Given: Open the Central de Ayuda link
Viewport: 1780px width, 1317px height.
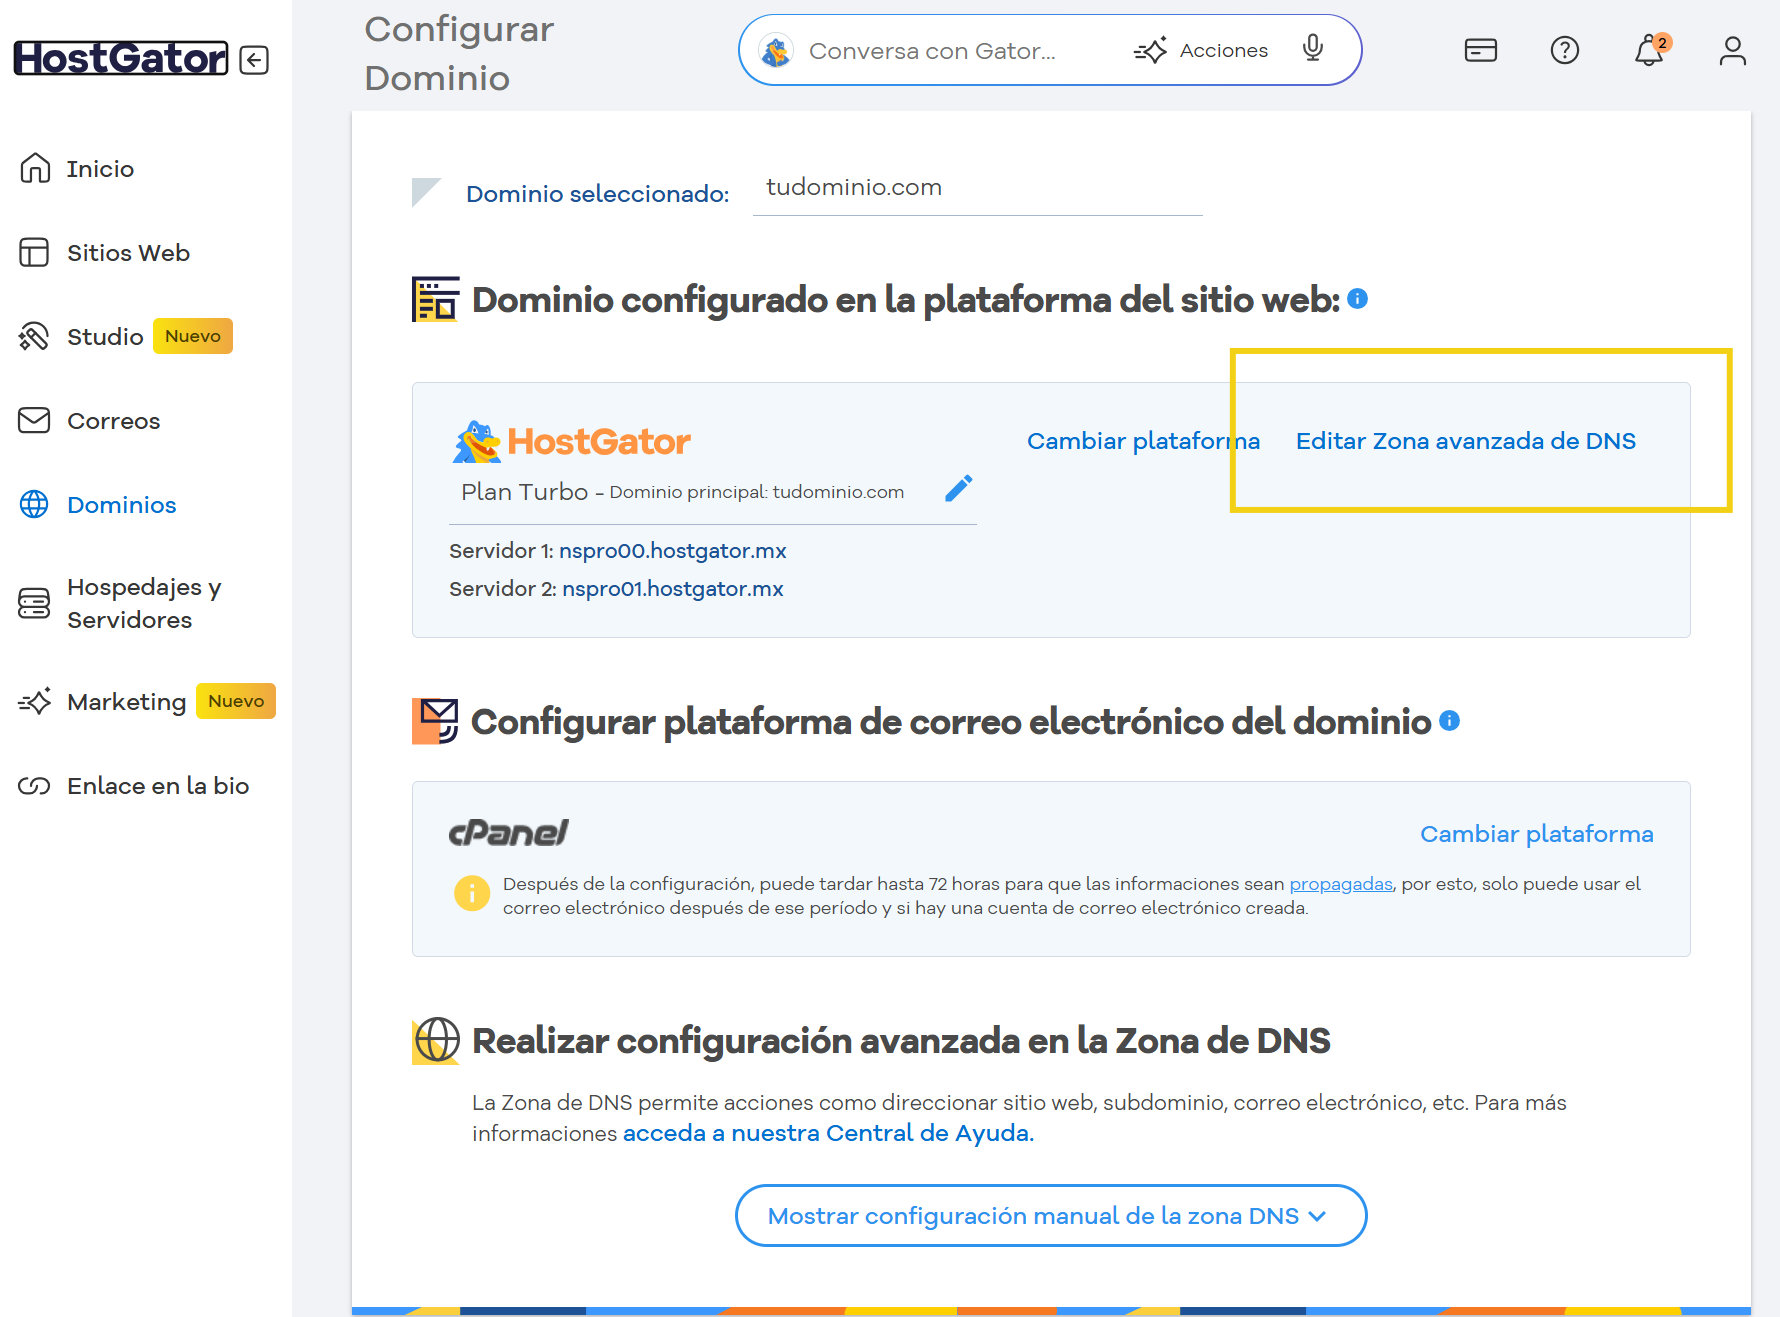Looking at the screenshot, I should [x=828, y=1133].
